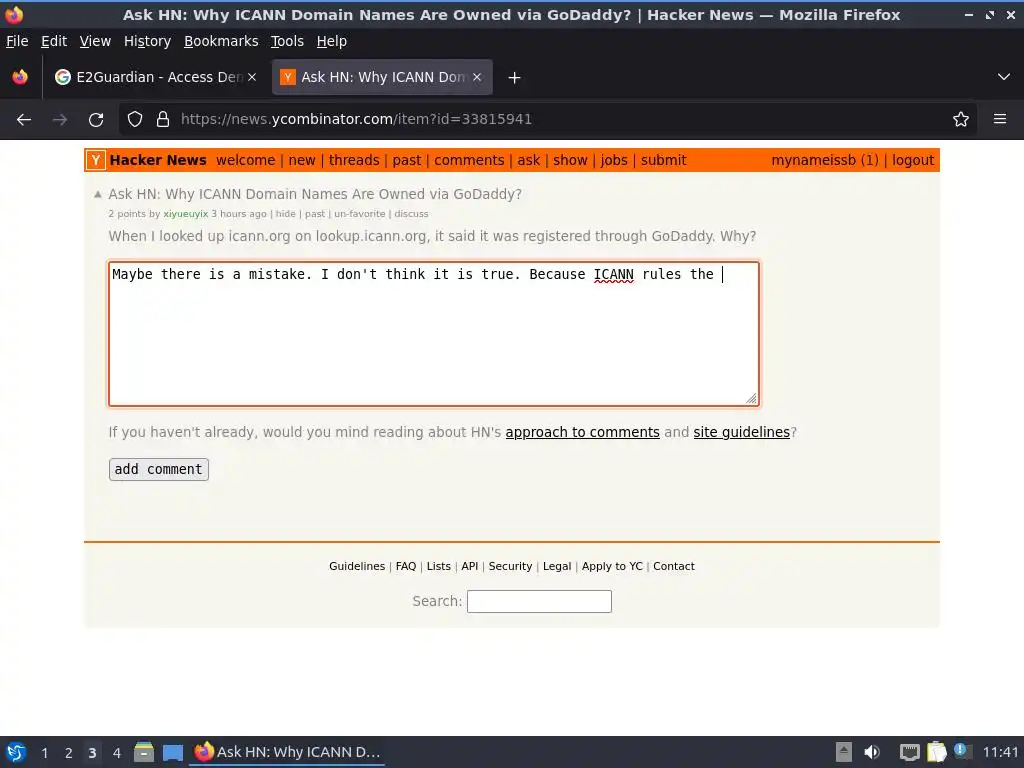Go back to the previous page

(24, 120)
